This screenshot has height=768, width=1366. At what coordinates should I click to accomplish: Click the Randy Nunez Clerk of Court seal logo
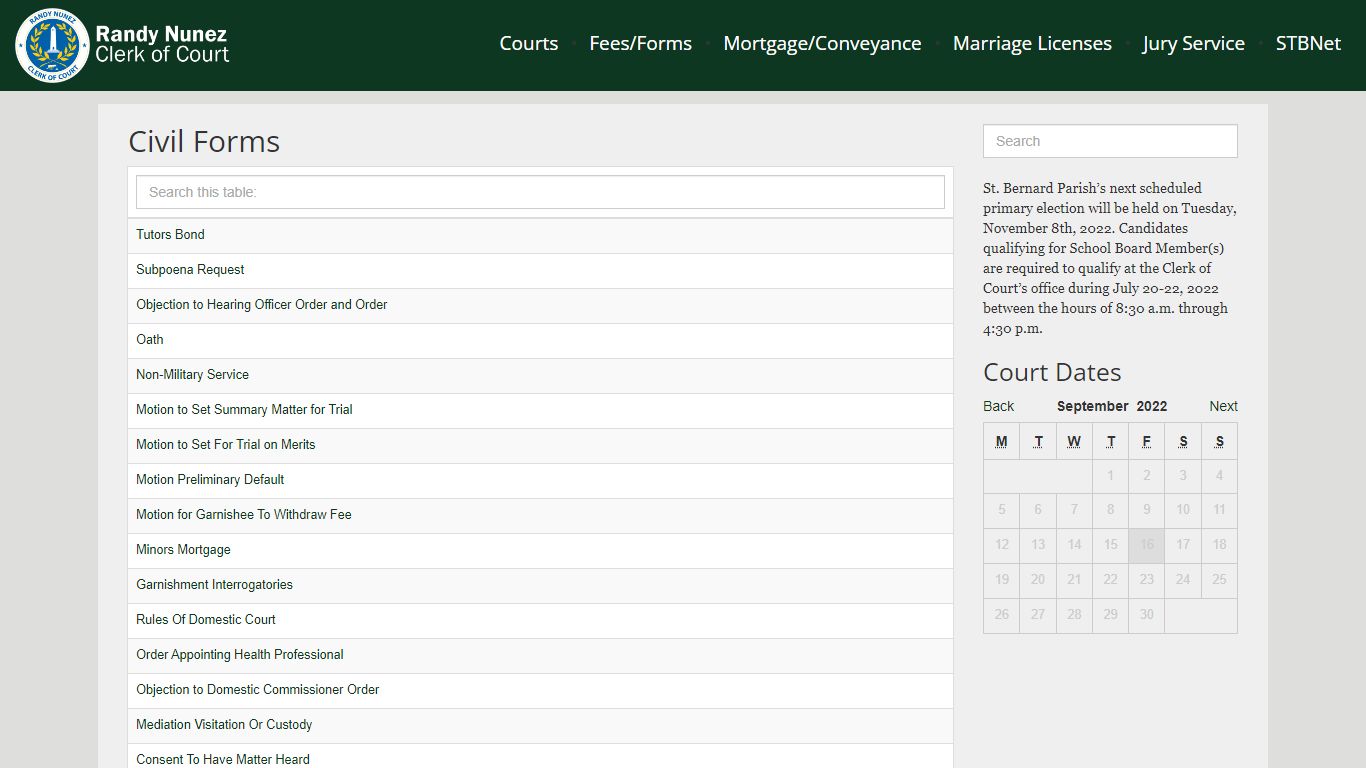(52, 45)
